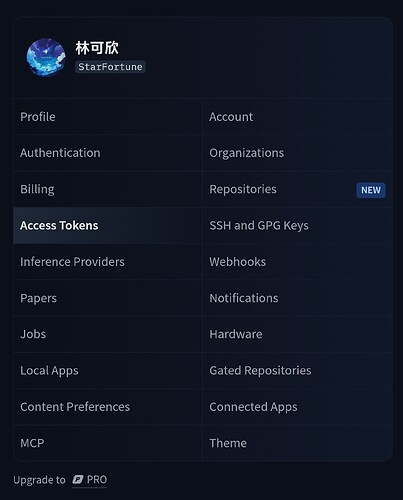Go to Account settings
The height and width of the screenshot is (500, 403).
point(297,117)
